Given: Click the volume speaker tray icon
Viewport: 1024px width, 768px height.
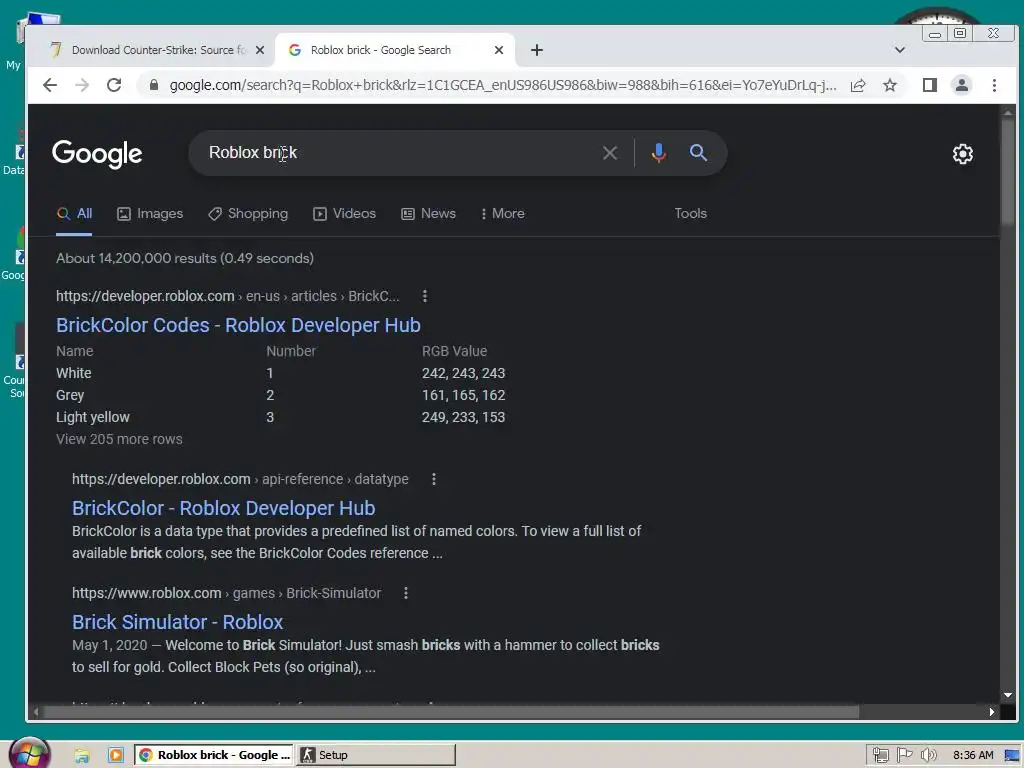Looking at the screenshot, I should [928, 756].
